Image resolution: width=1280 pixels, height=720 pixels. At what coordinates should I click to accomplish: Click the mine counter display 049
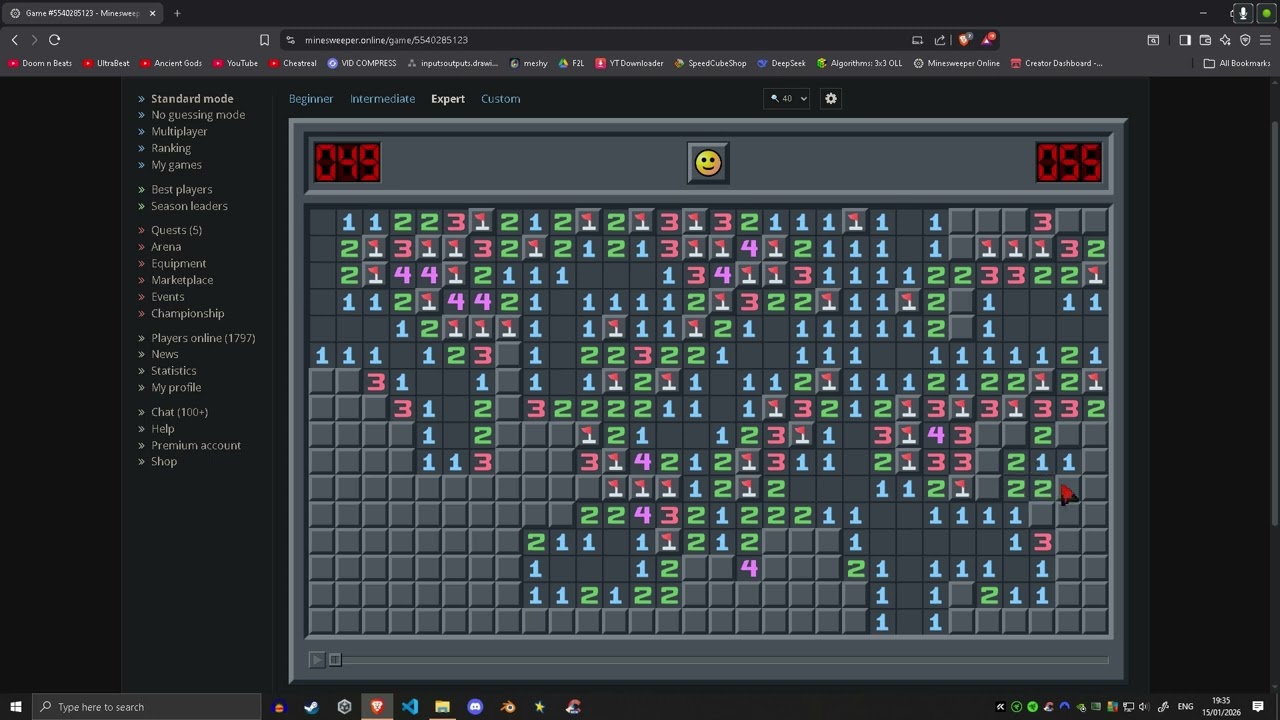[347, 163]
